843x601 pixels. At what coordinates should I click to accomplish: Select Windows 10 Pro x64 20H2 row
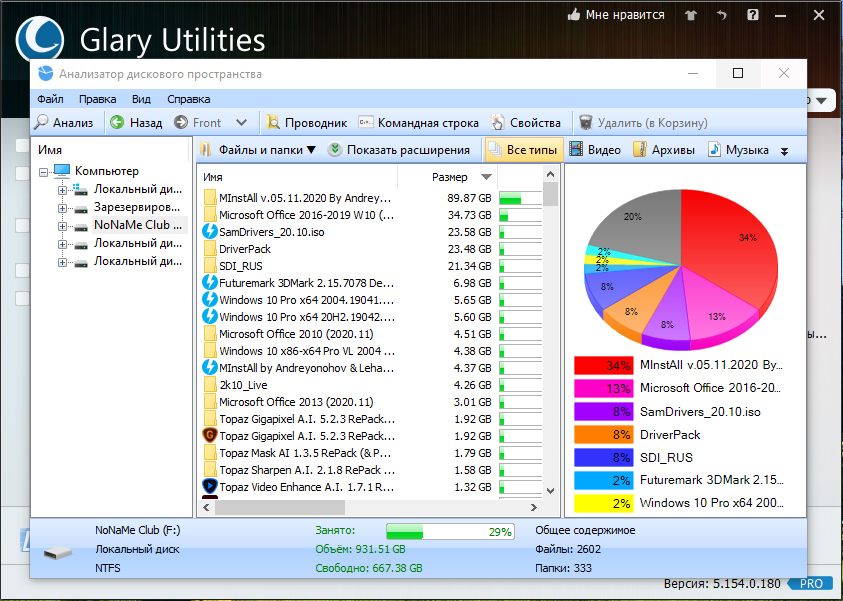[x=371, y=317]
